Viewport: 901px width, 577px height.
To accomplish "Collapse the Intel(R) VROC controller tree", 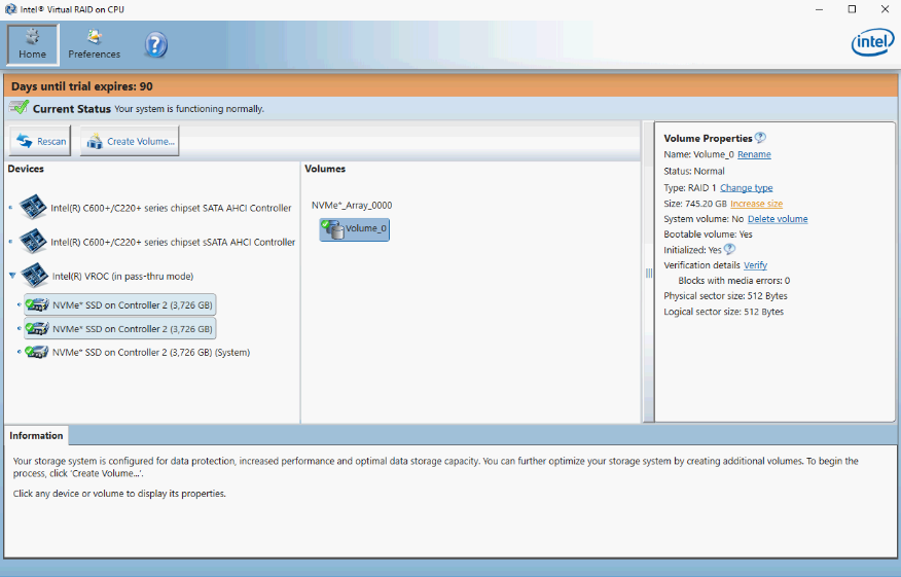I will click(x=12, y=276).
